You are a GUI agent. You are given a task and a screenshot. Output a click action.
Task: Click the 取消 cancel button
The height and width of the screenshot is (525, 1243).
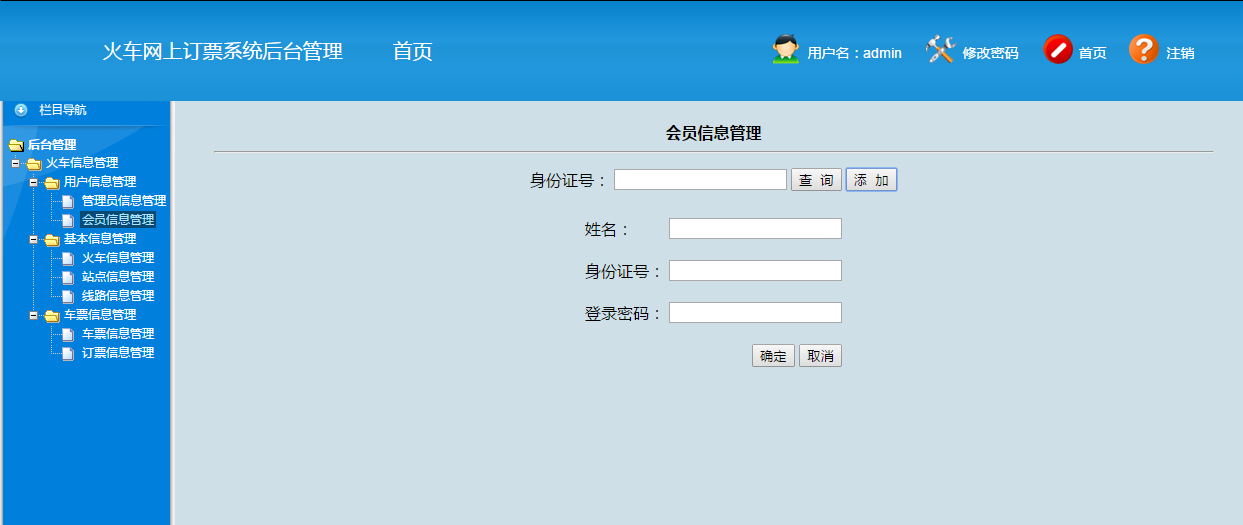pyautogui.click(x=820, y=356)
